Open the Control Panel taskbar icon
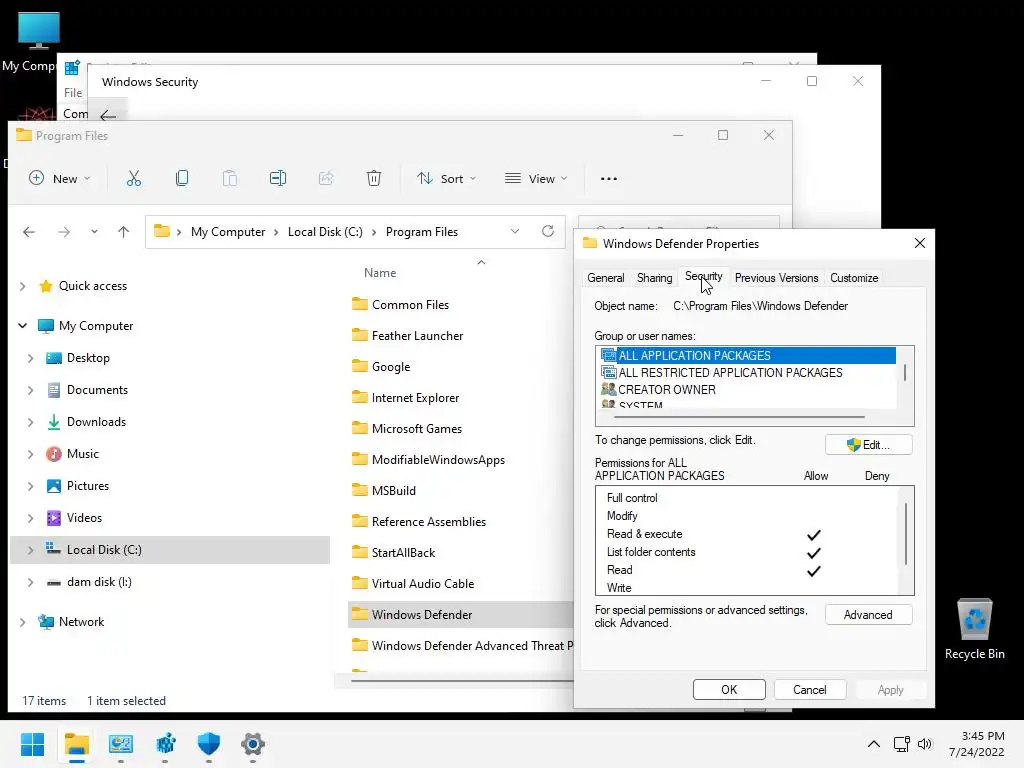The image size is (1024, 768). (121, 744)
